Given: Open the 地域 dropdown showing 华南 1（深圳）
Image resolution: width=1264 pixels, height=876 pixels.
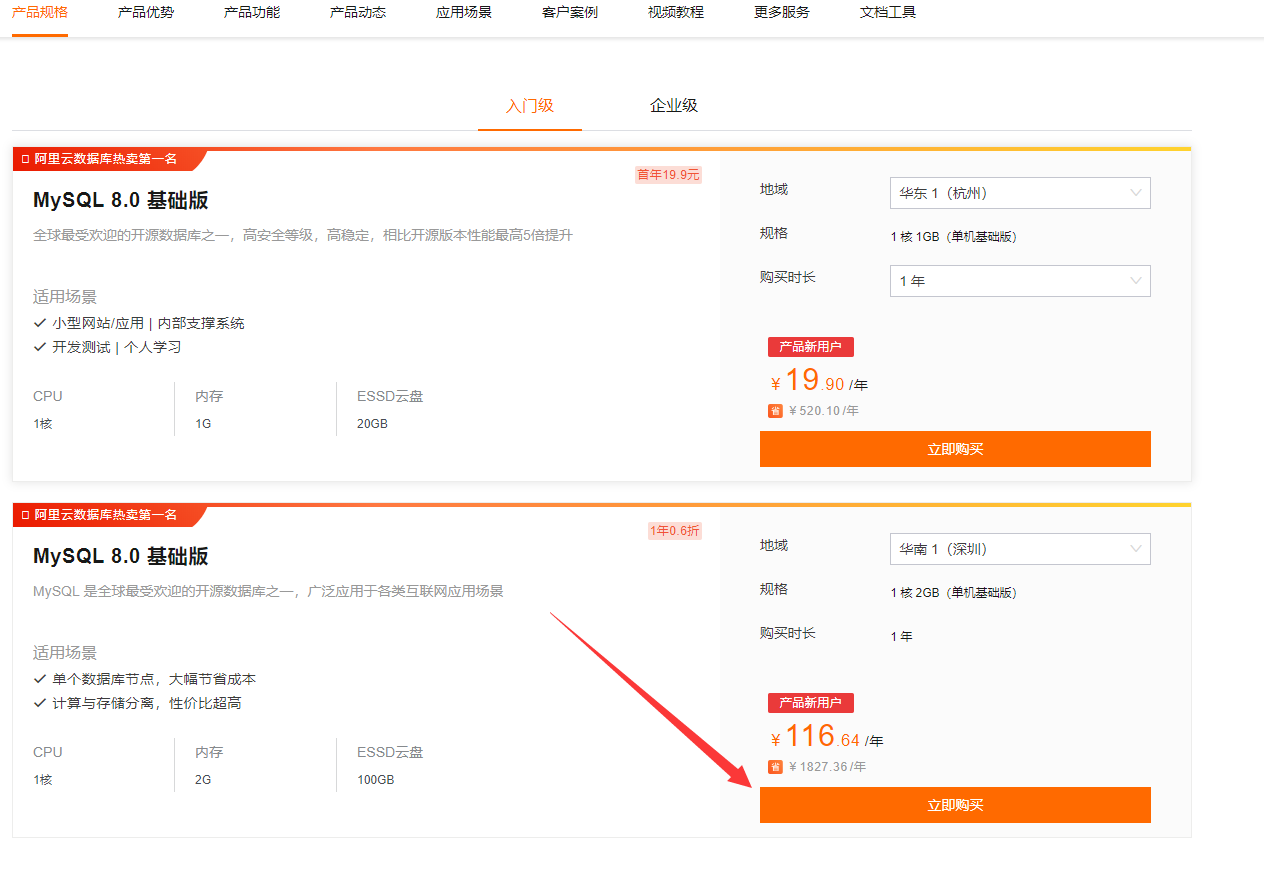Looking at the screenshot, I should tap(1019, 548).
